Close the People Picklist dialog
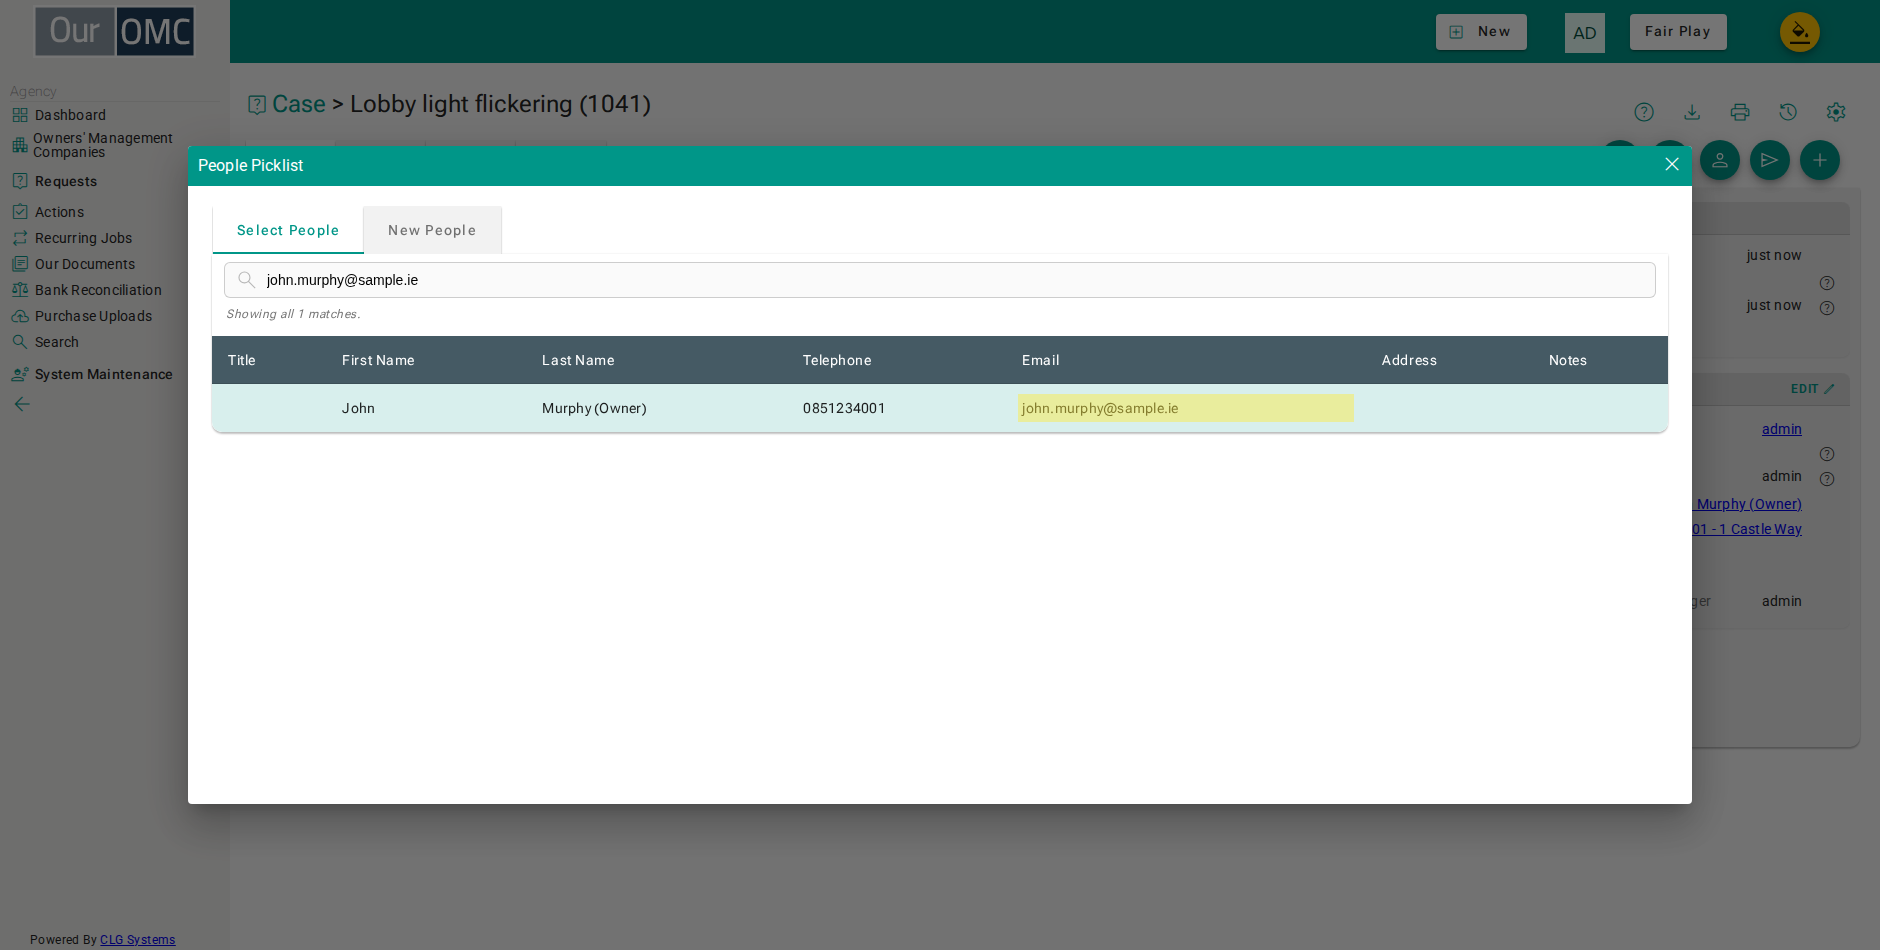This screenshot has width=1880, height=950. (x=1671, y=164)
